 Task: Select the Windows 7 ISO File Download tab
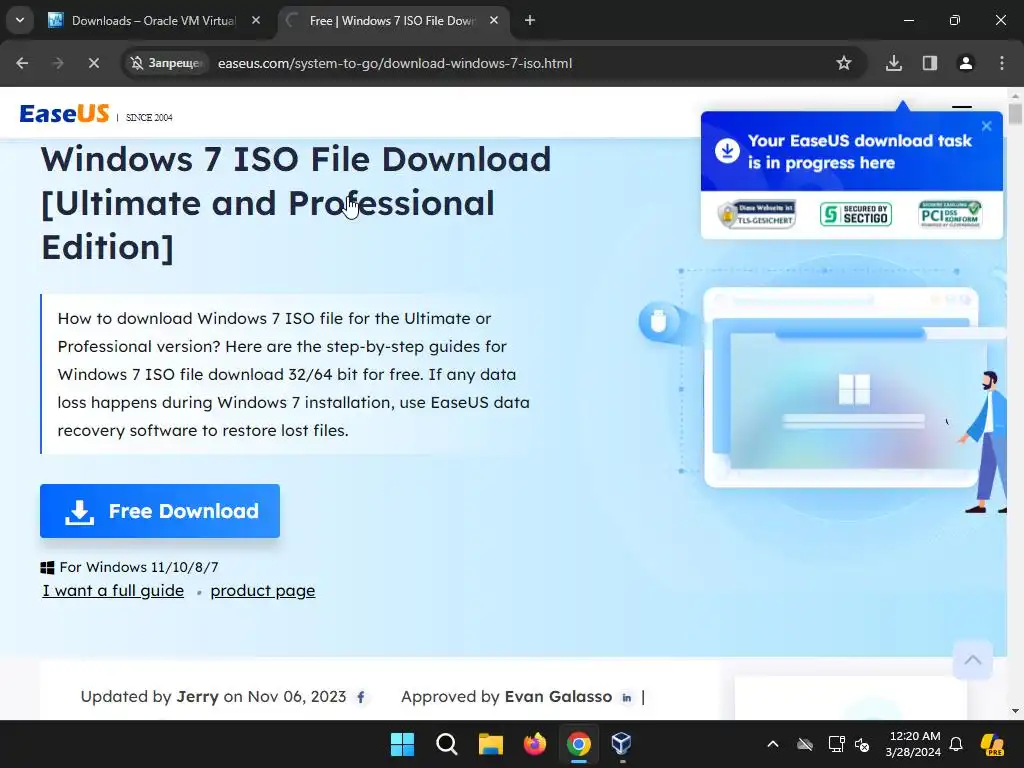393,21
